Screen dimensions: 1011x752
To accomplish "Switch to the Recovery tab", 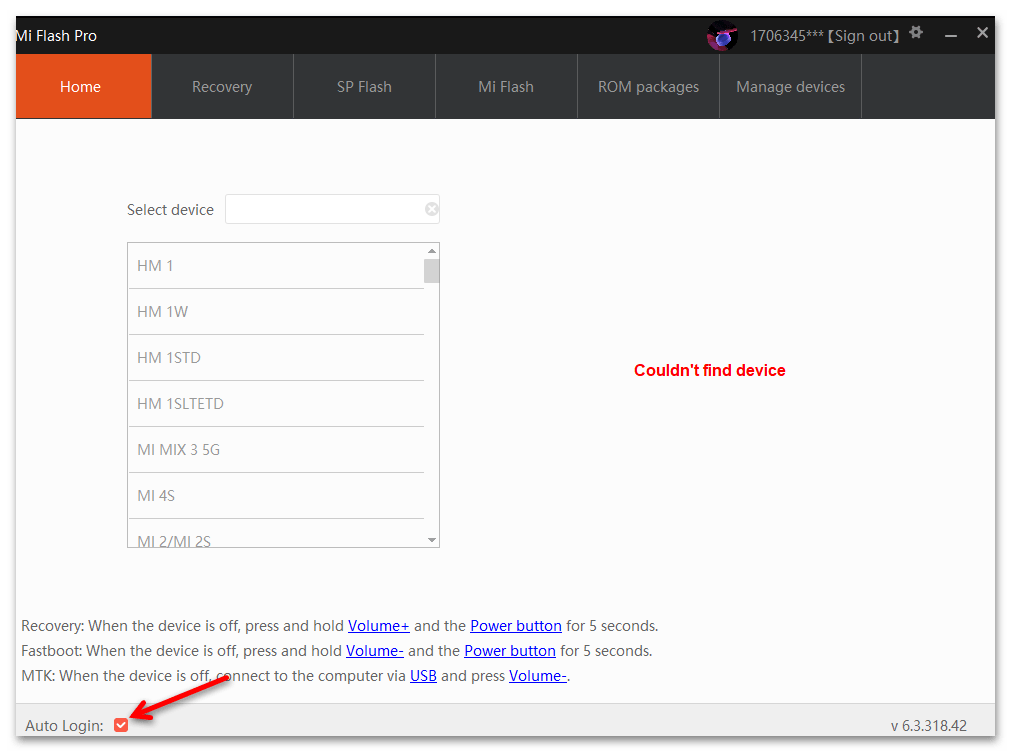I will (222, 86).
